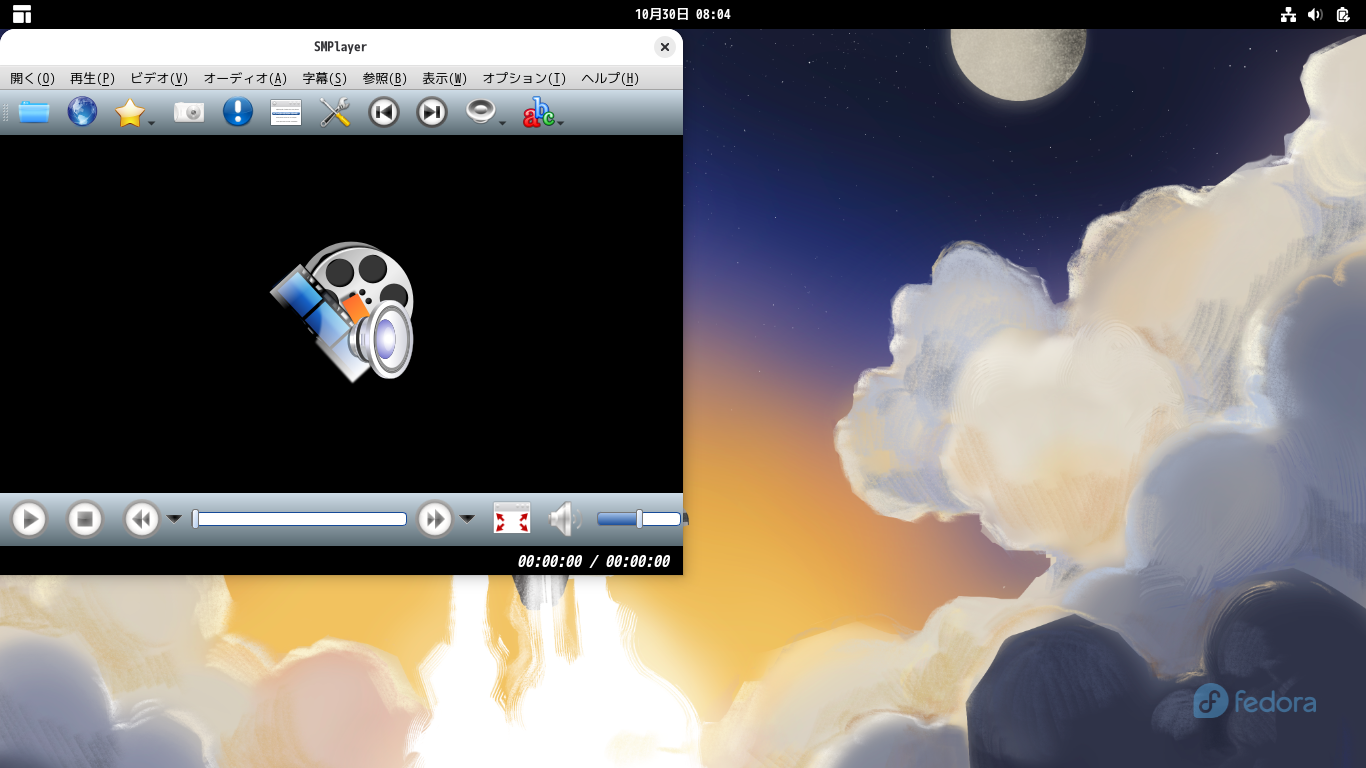Jump to the next item in the toolbar

pyautogui.click(x=432, y=112)
